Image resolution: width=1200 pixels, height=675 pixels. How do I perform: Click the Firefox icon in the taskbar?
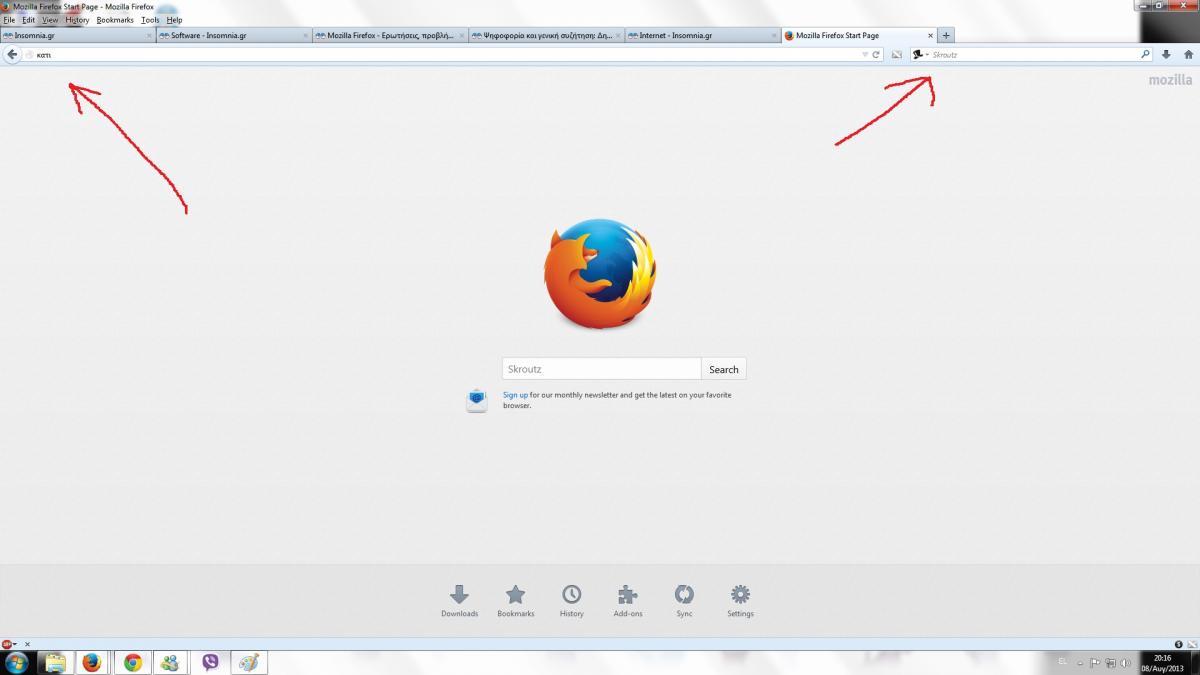(x=92, y=662)
